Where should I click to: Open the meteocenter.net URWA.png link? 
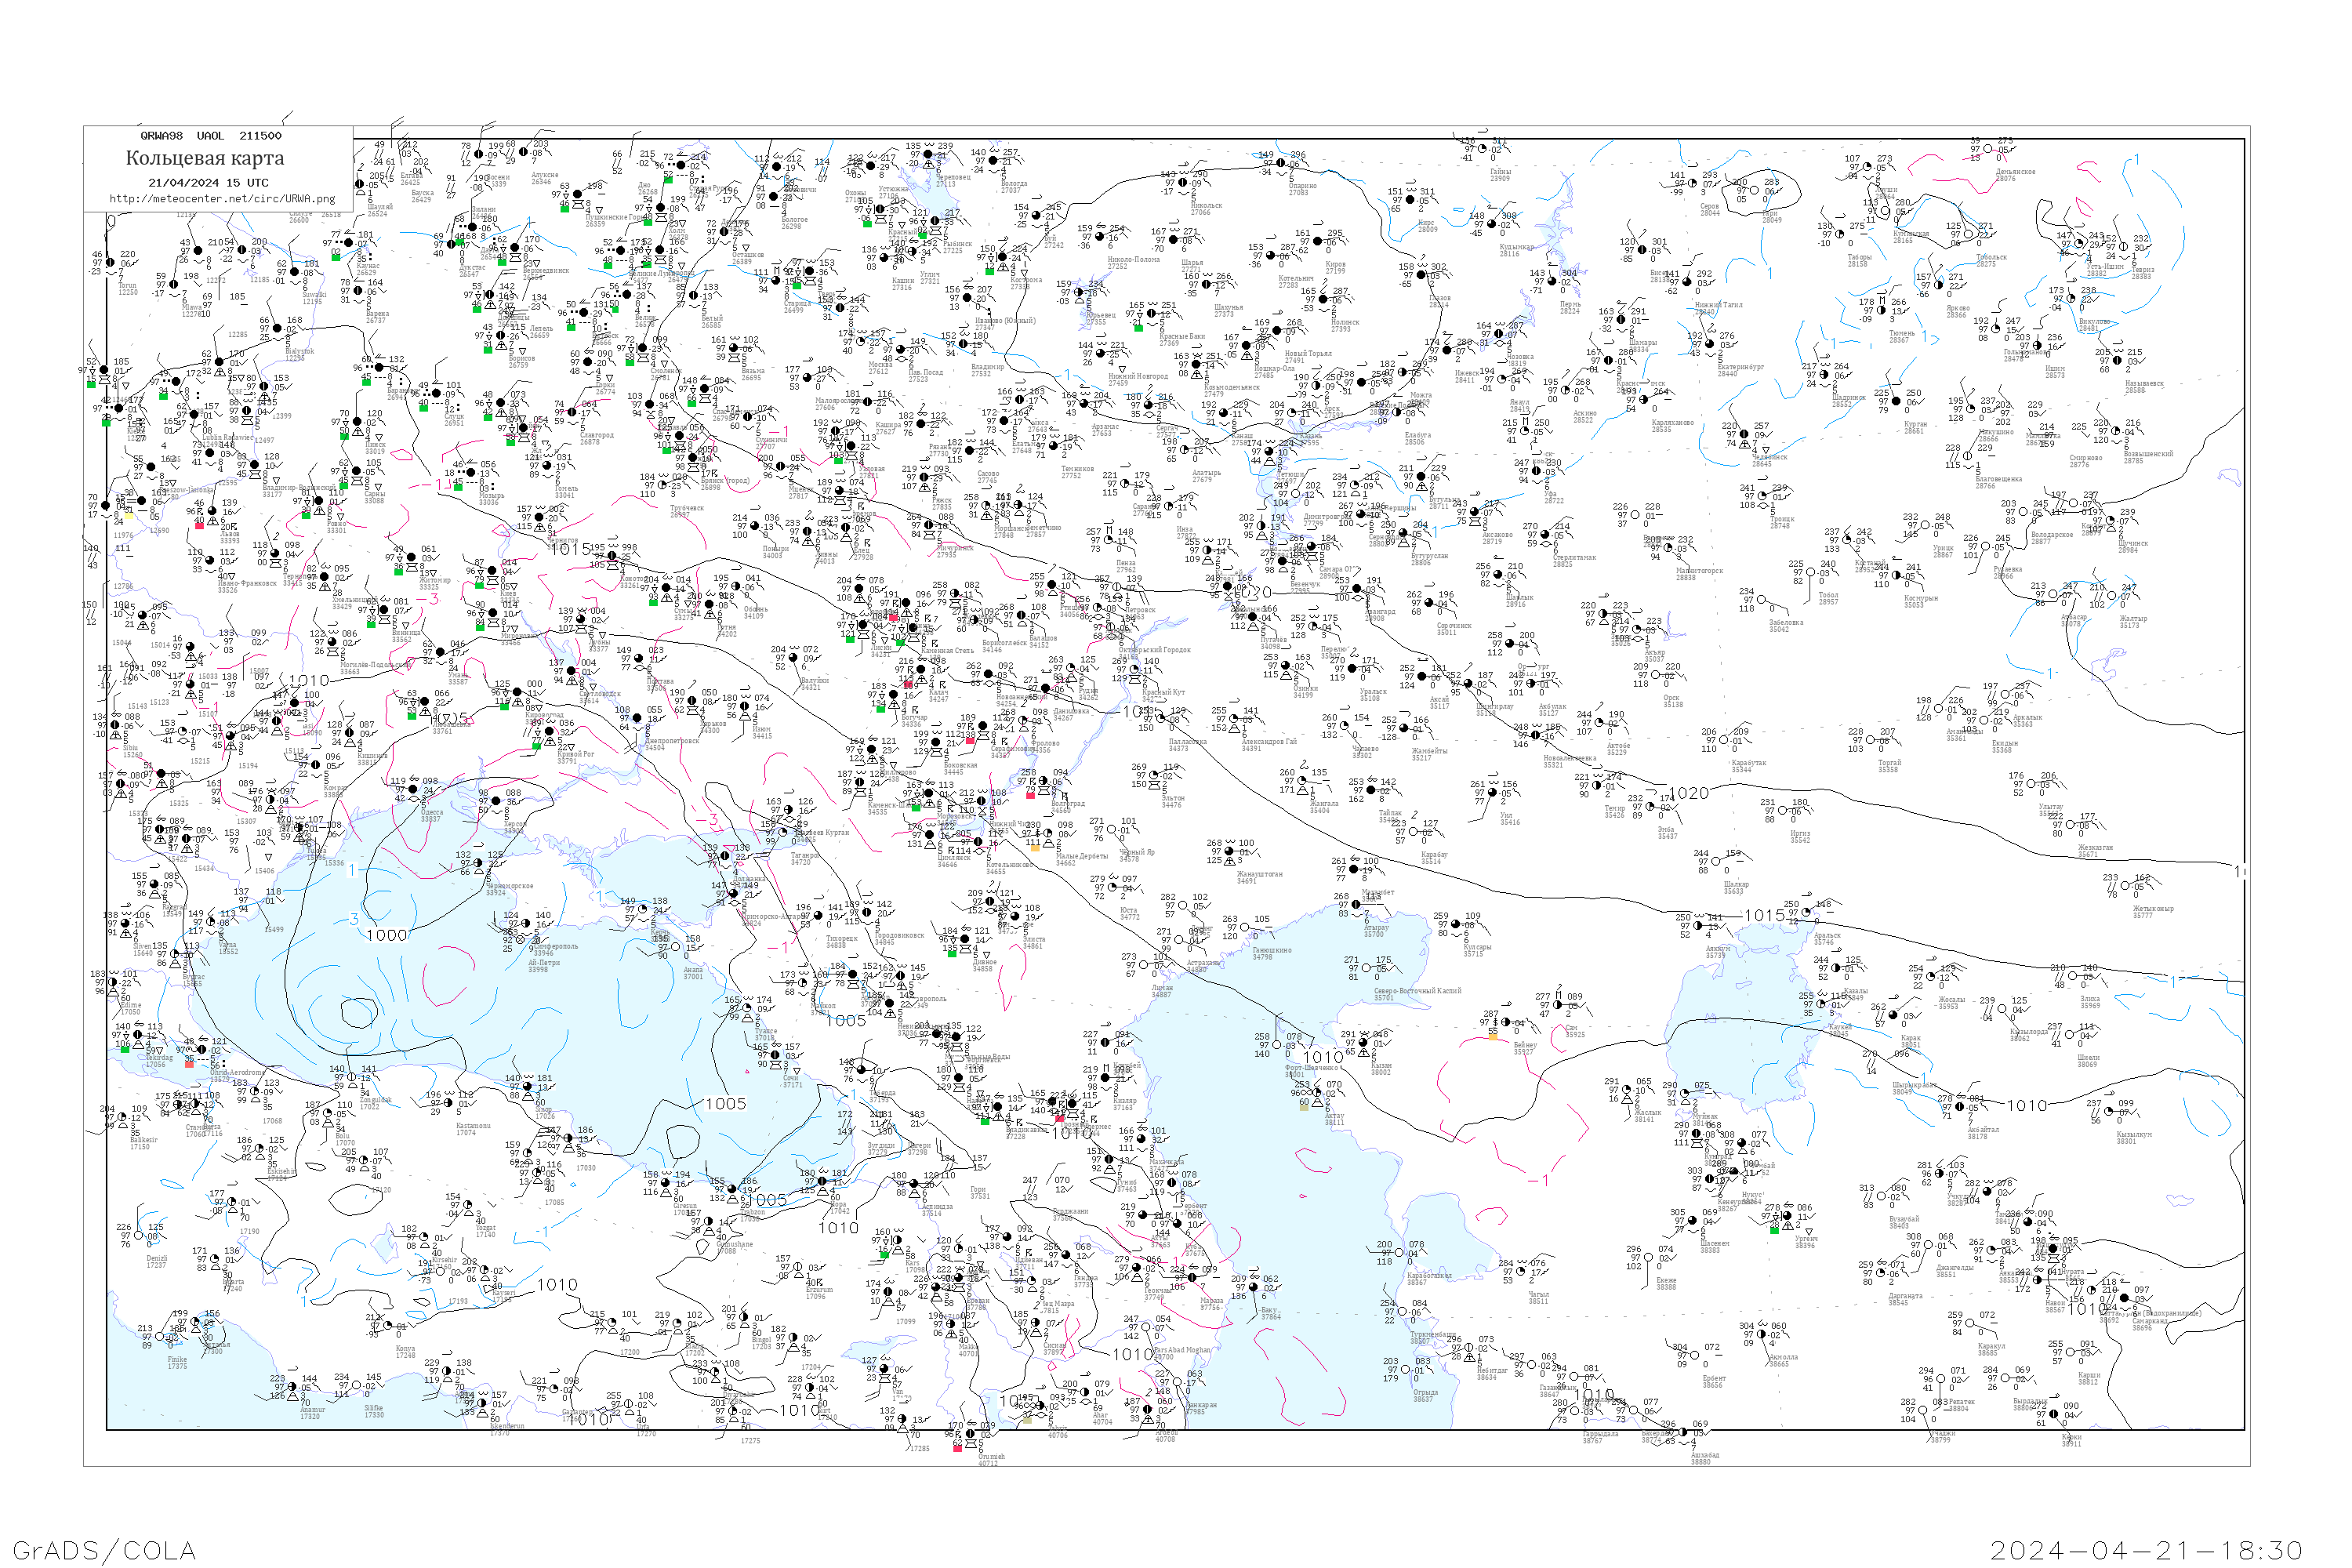click(x=222, y=199)
